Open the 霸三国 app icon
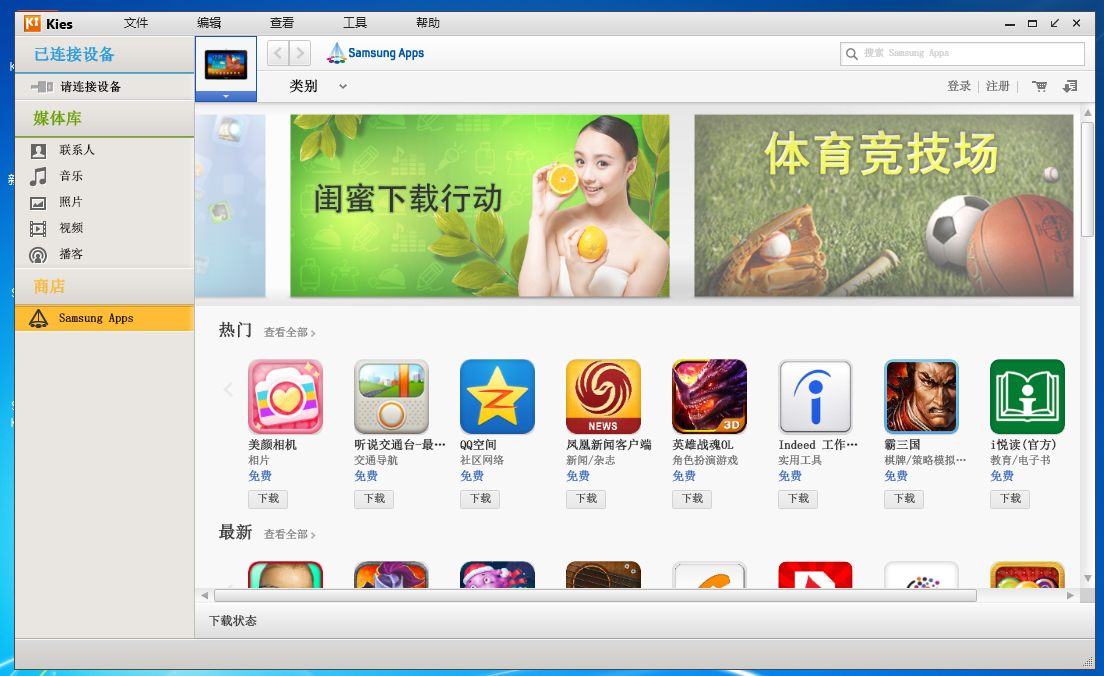The height and width of the screenshot is (676, 1104). tap(921, 396)
